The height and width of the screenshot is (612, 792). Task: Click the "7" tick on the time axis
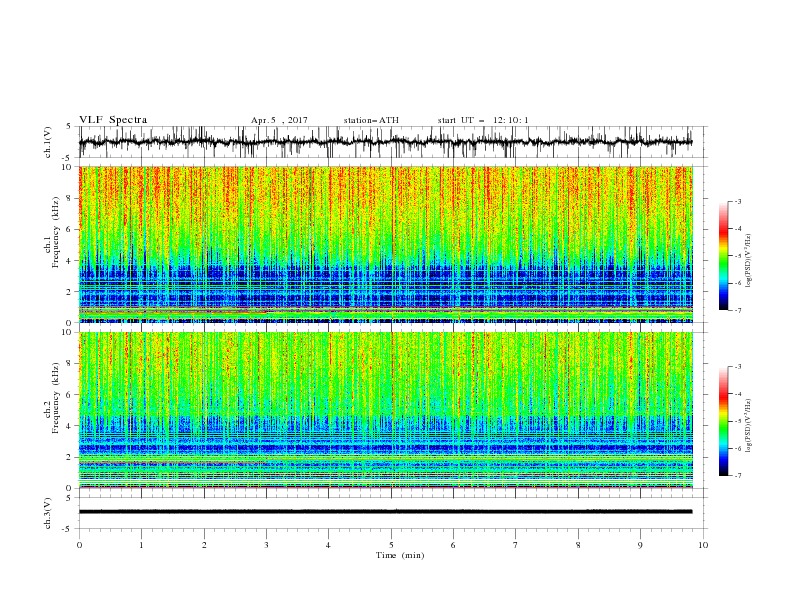point(516,545)
